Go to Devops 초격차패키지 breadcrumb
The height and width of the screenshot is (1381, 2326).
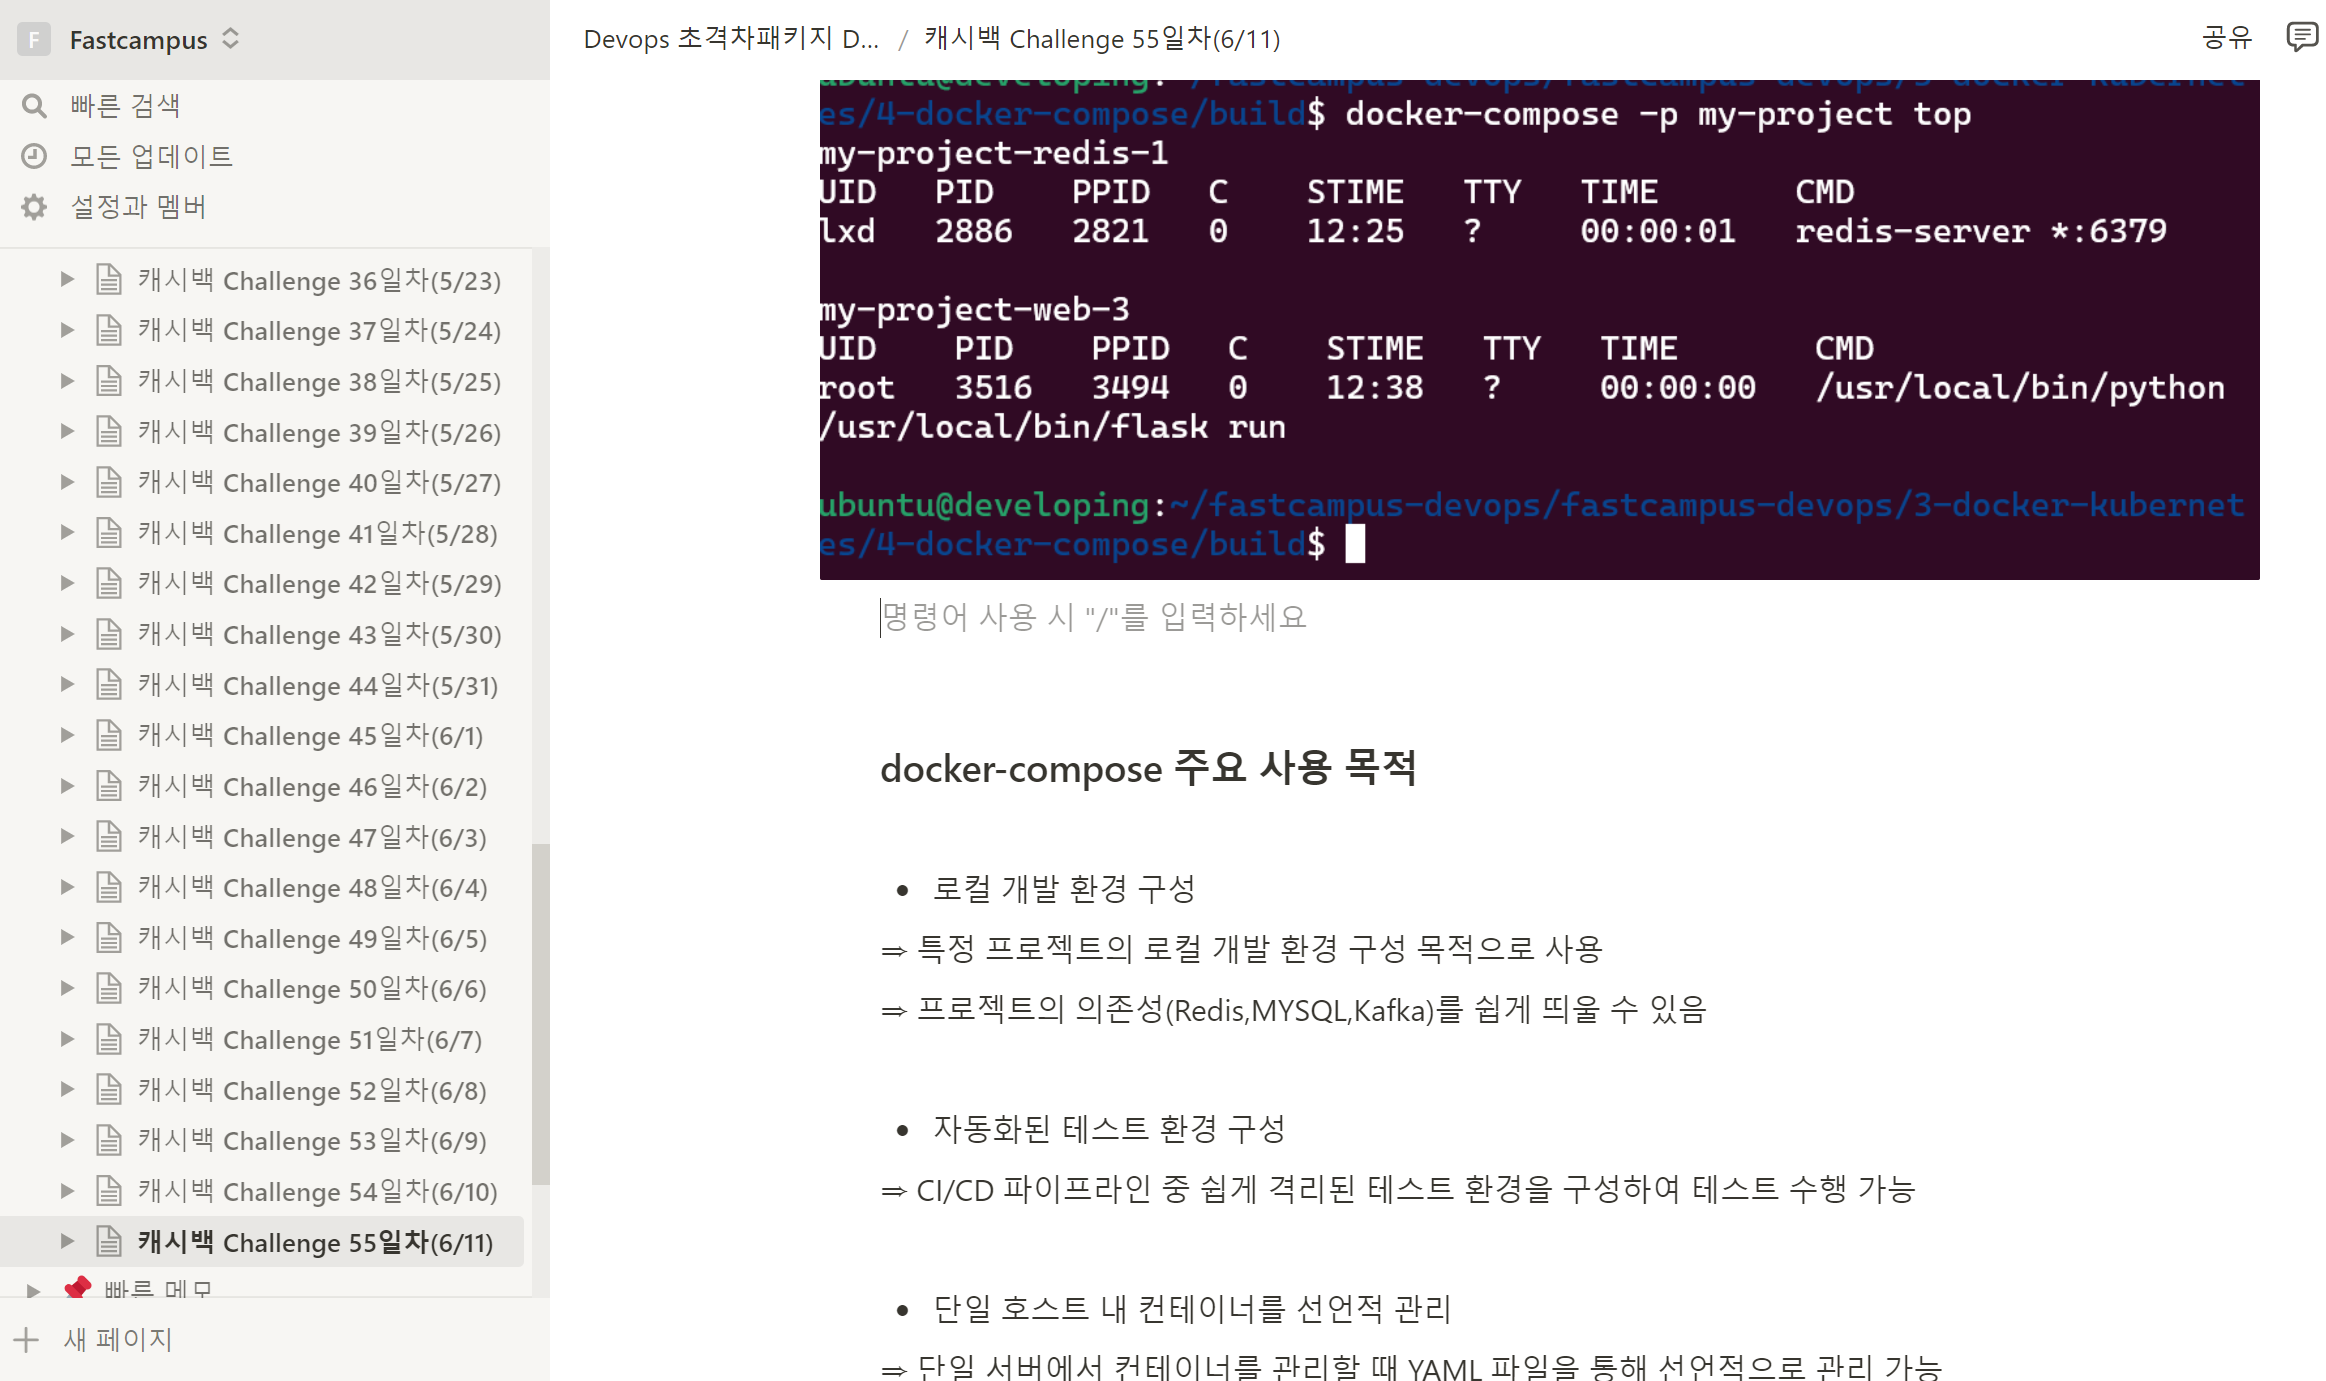[731, 39]
